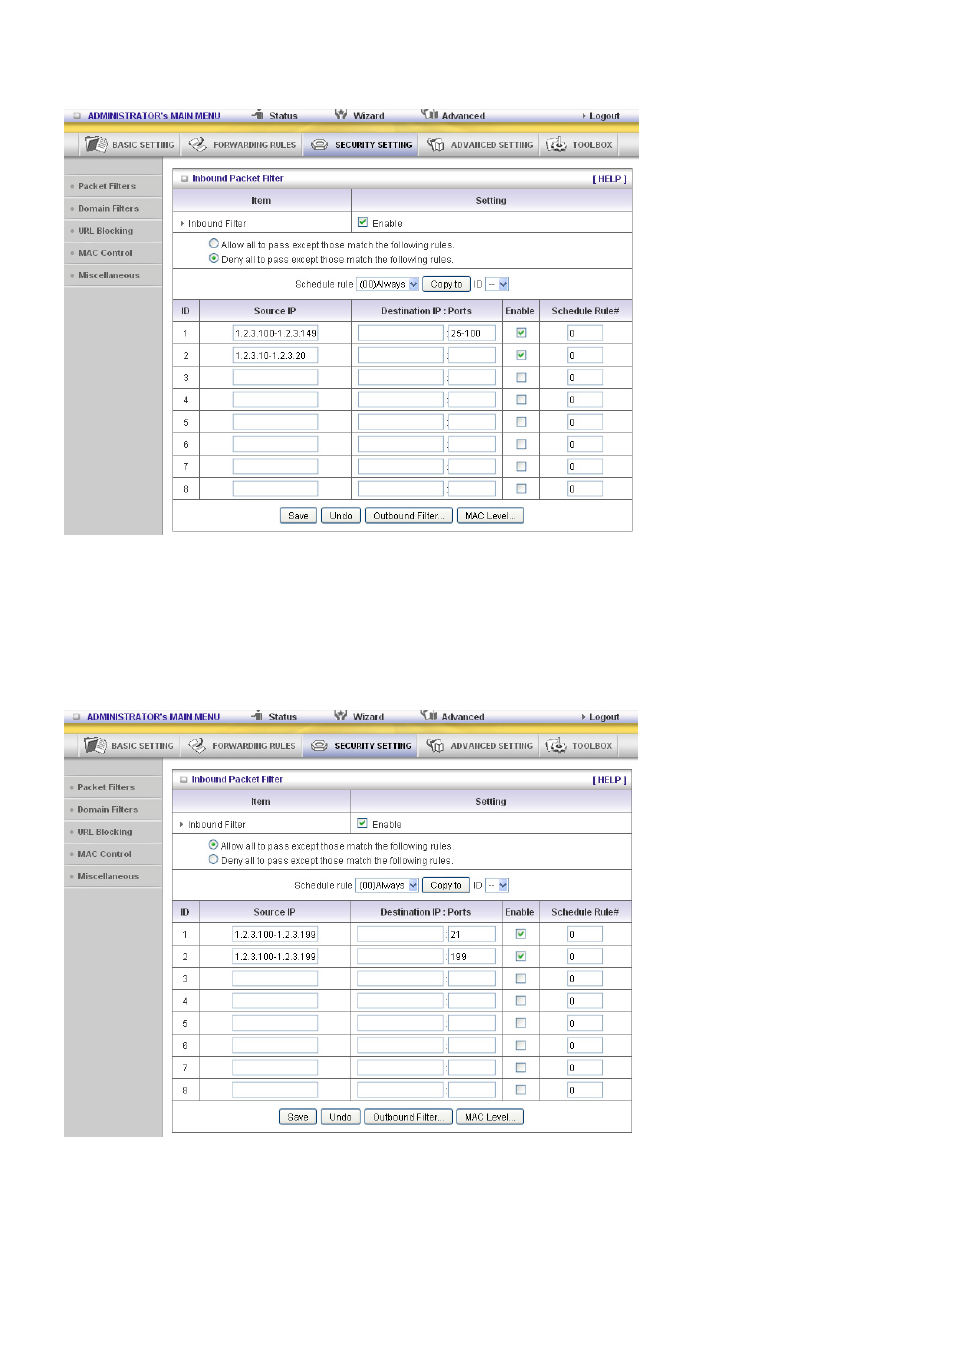
Task: Toggle Inbound Filter Enable checkbox in lower screenshot
Action: [363, 823]
